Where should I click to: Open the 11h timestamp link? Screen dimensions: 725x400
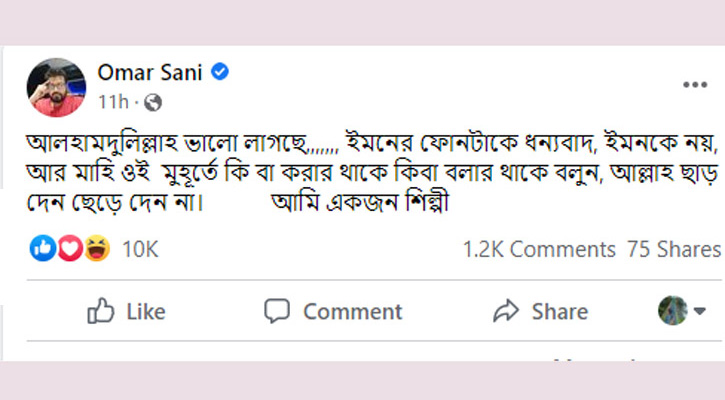111,101
